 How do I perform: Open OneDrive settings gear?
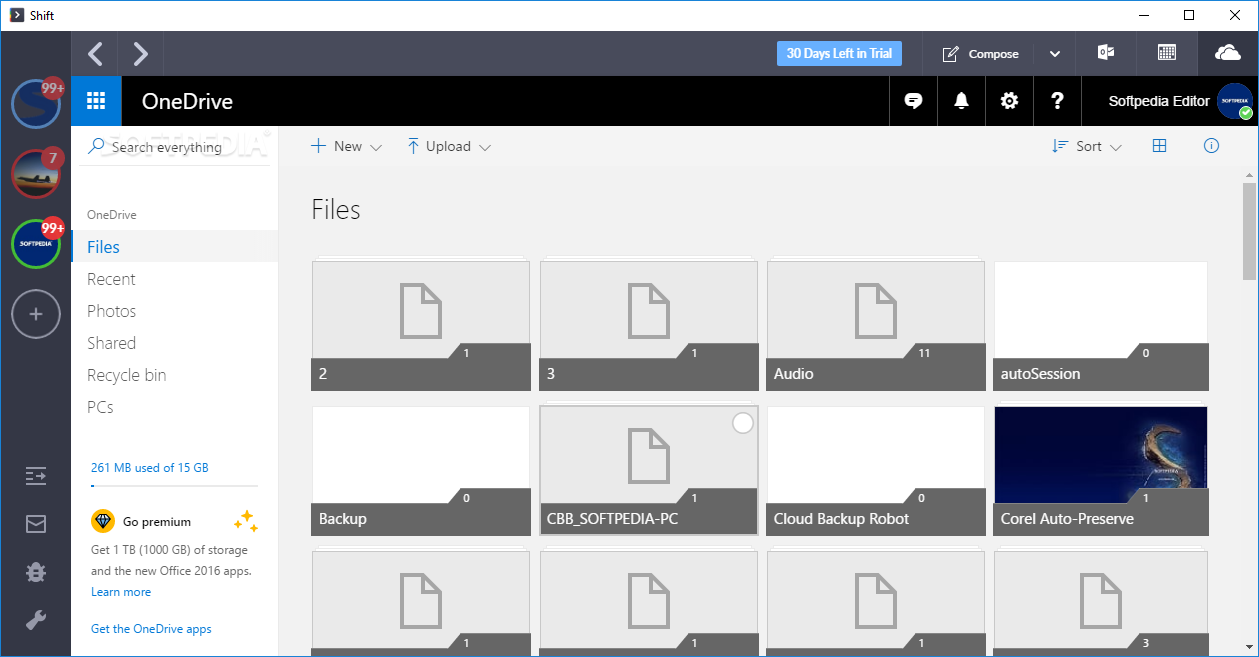(1009, 101)
